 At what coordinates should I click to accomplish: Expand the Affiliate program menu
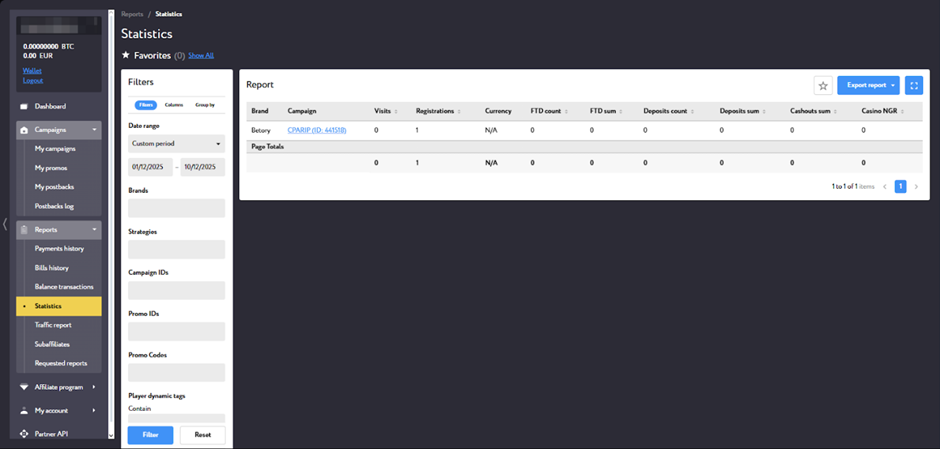coord(59,386)
